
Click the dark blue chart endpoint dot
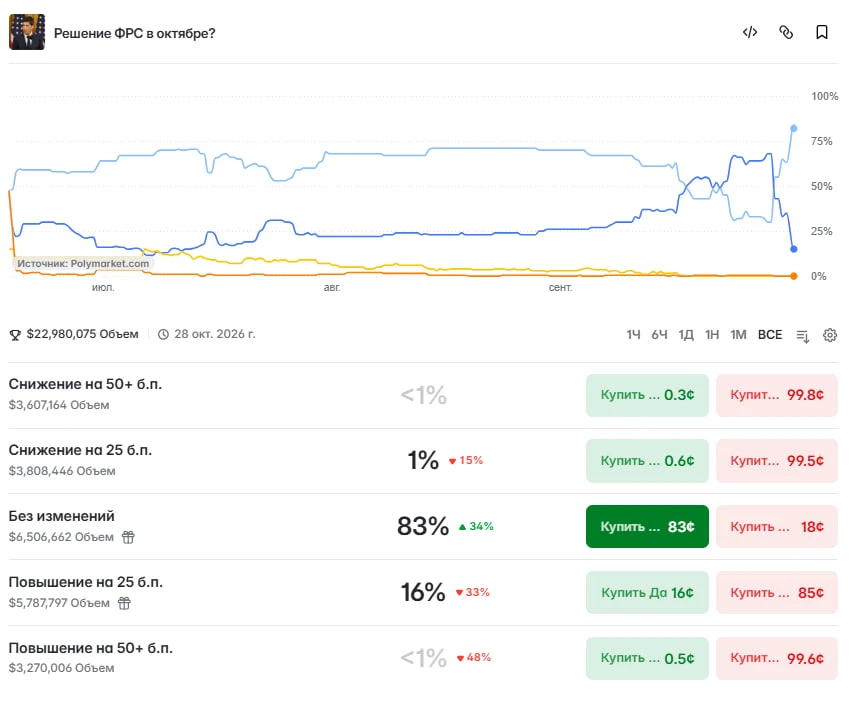point(794,249)
